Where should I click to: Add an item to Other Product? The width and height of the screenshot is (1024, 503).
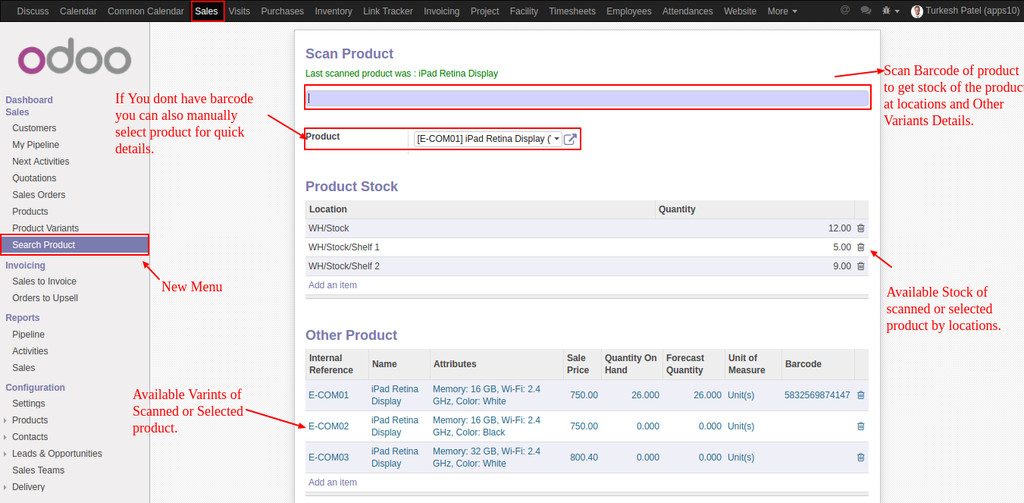point(332,483)
